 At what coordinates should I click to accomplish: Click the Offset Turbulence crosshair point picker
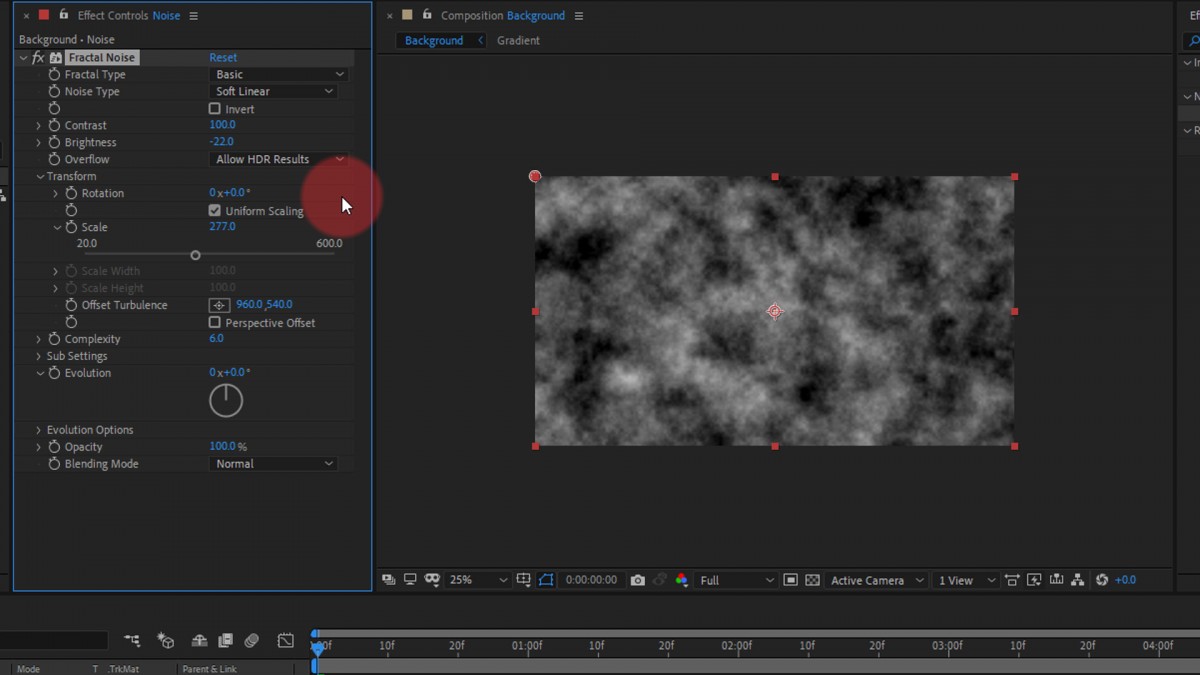219,305
